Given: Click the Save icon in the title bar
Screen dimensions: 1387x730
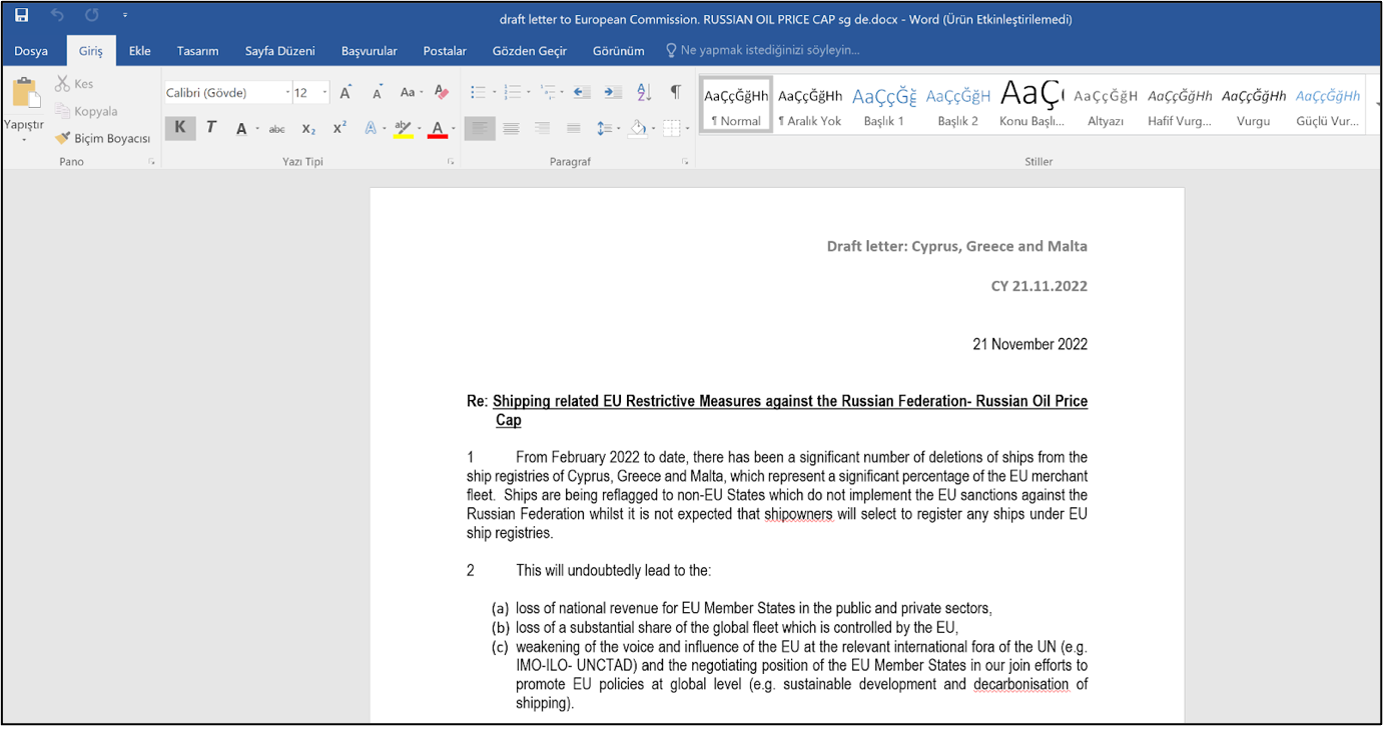Looking at the screenshot, I should pos(22,16).
